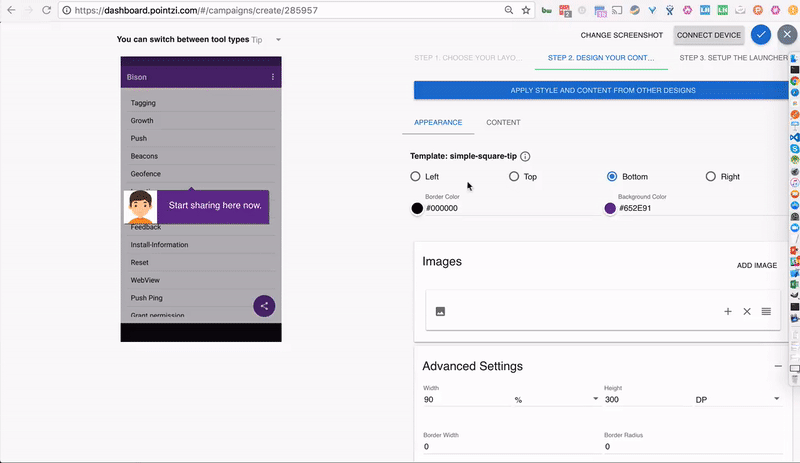Click the zoom magnifier icon in the address bar
Viewport: 800px width, 463px height.
[509, 10]
